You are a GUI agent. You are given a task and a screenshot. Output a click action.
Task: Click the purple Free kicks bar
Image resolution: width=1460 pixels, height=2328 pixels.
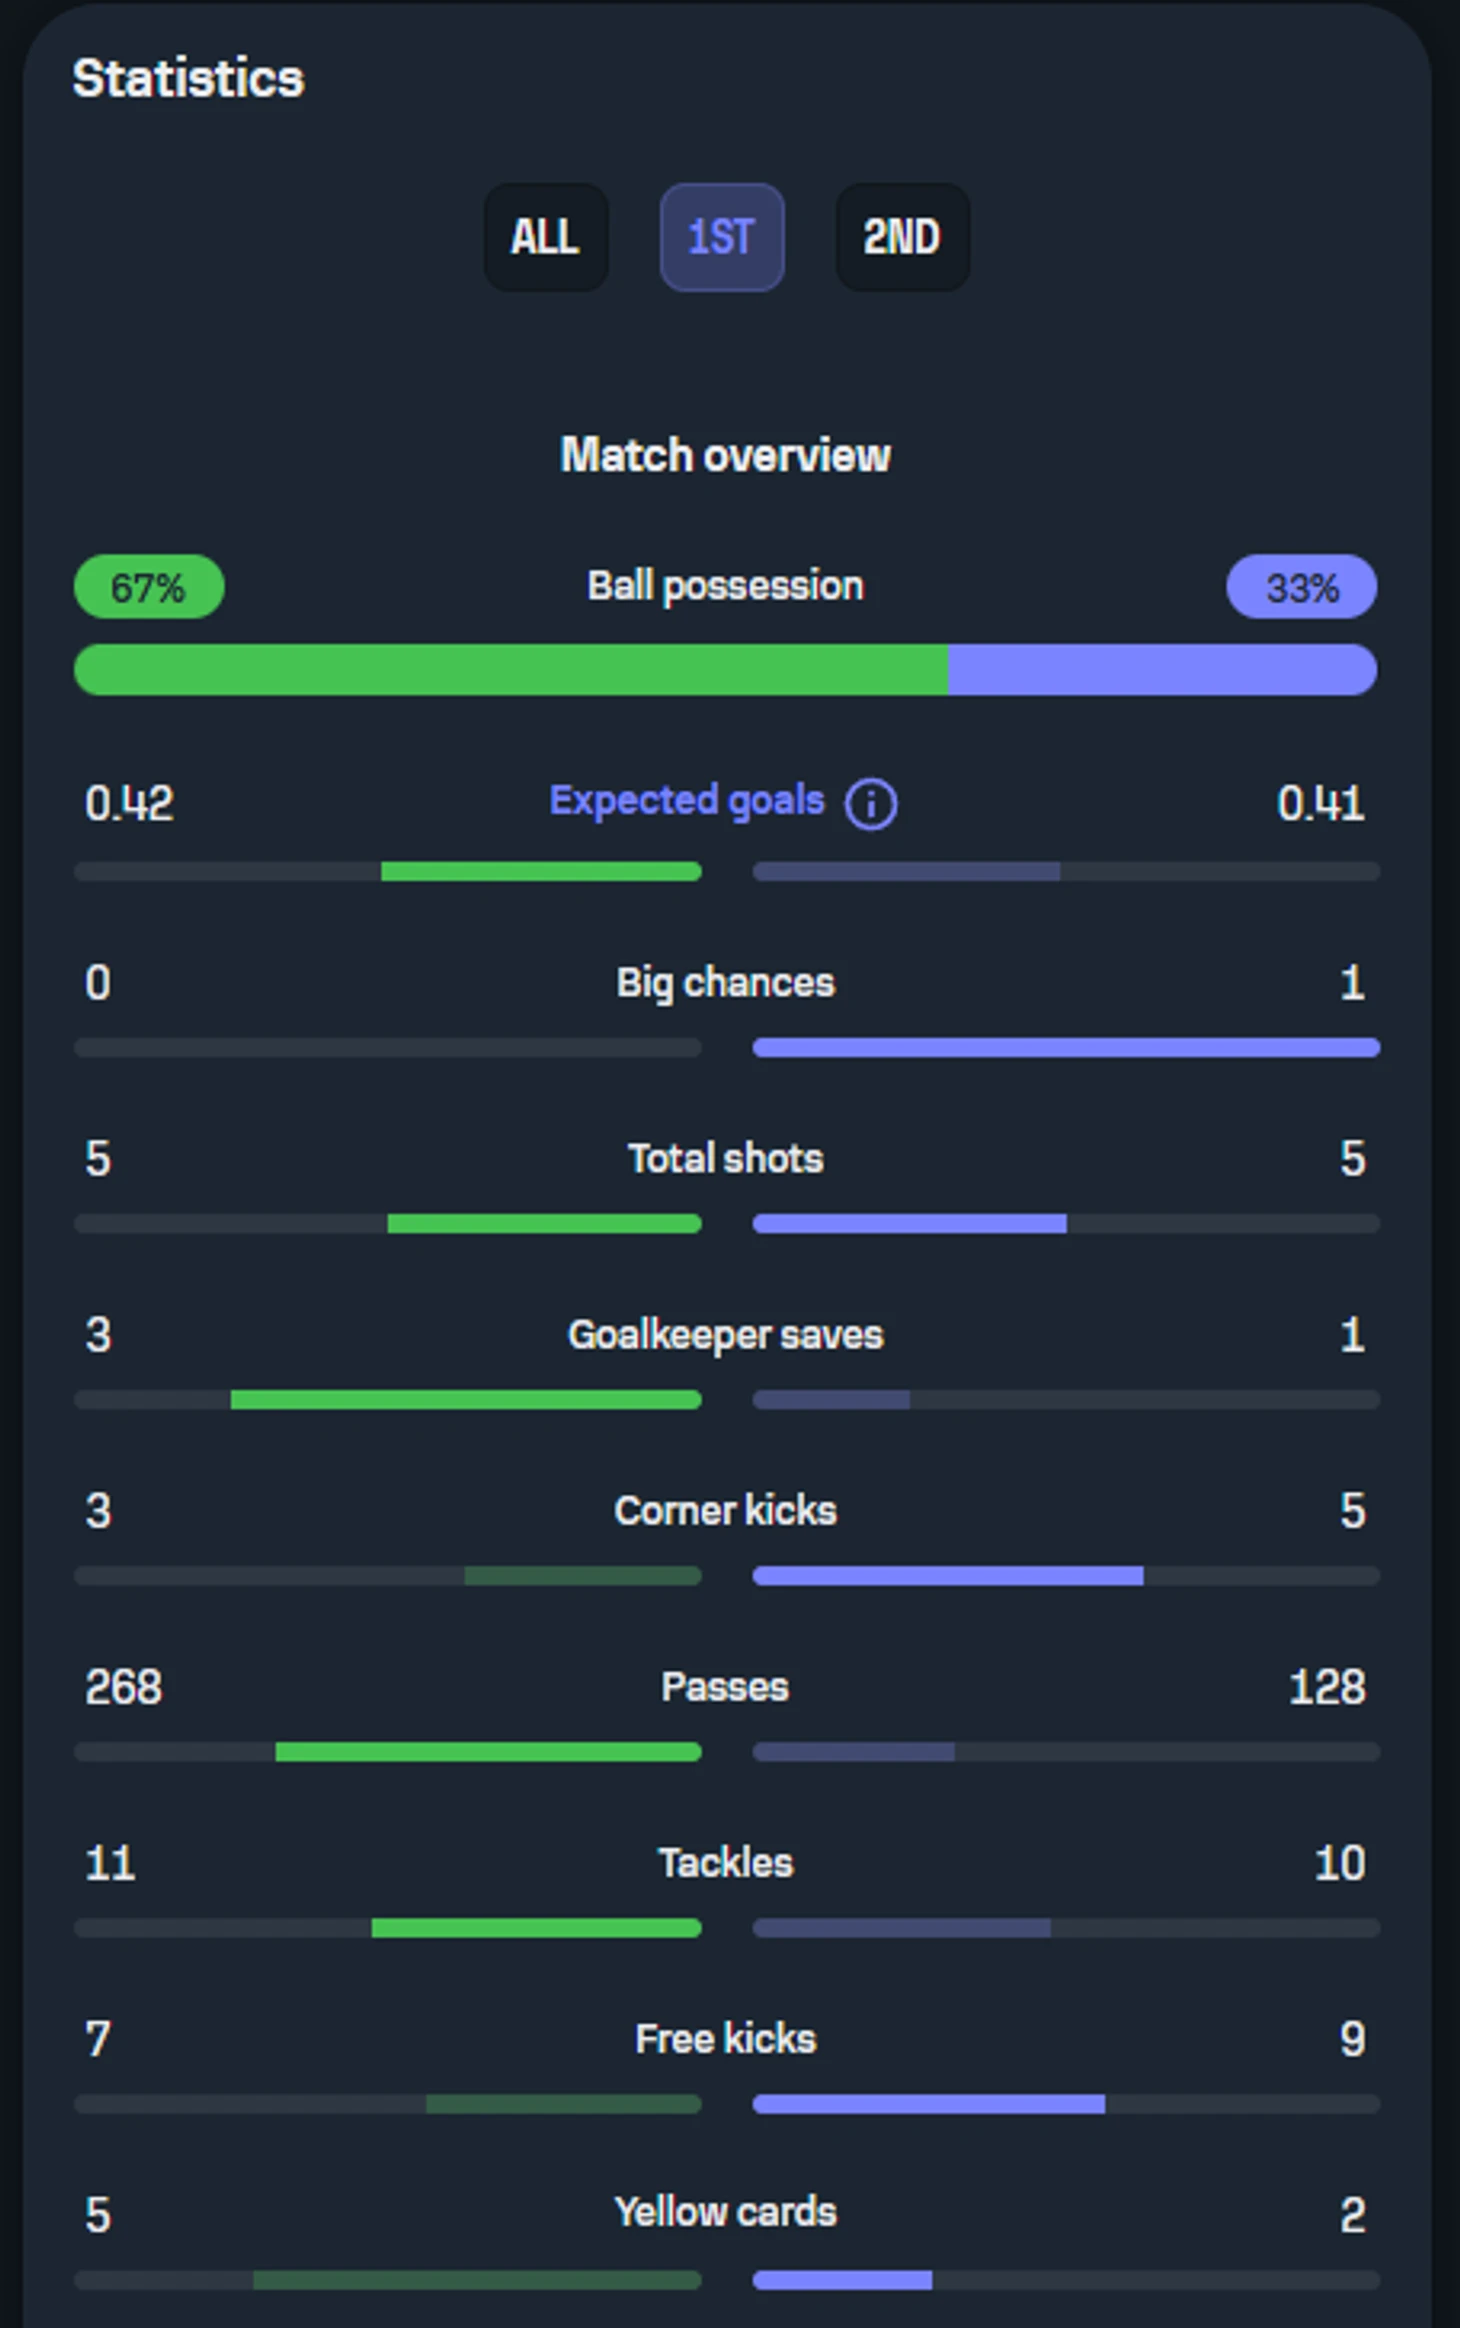[929, 2104]
